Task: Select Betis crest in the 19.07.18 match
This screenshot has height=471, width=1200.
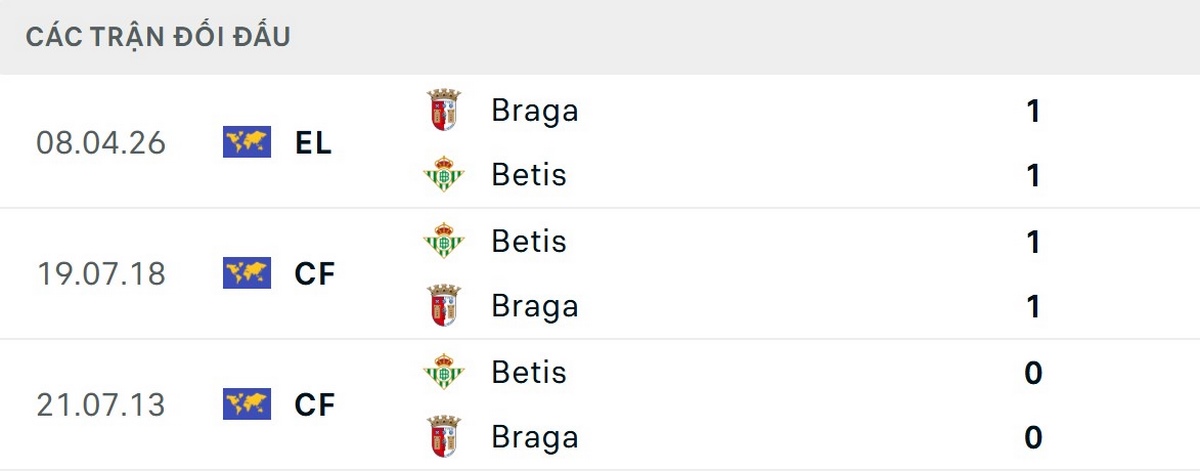Action: coord(443,241)
